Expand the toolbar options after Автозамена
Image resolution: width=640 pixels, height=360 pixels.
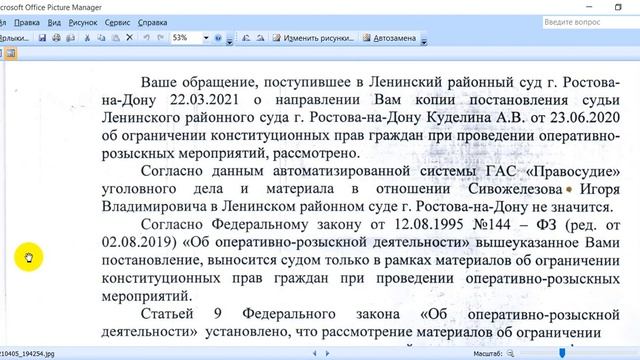coord(424,39)
